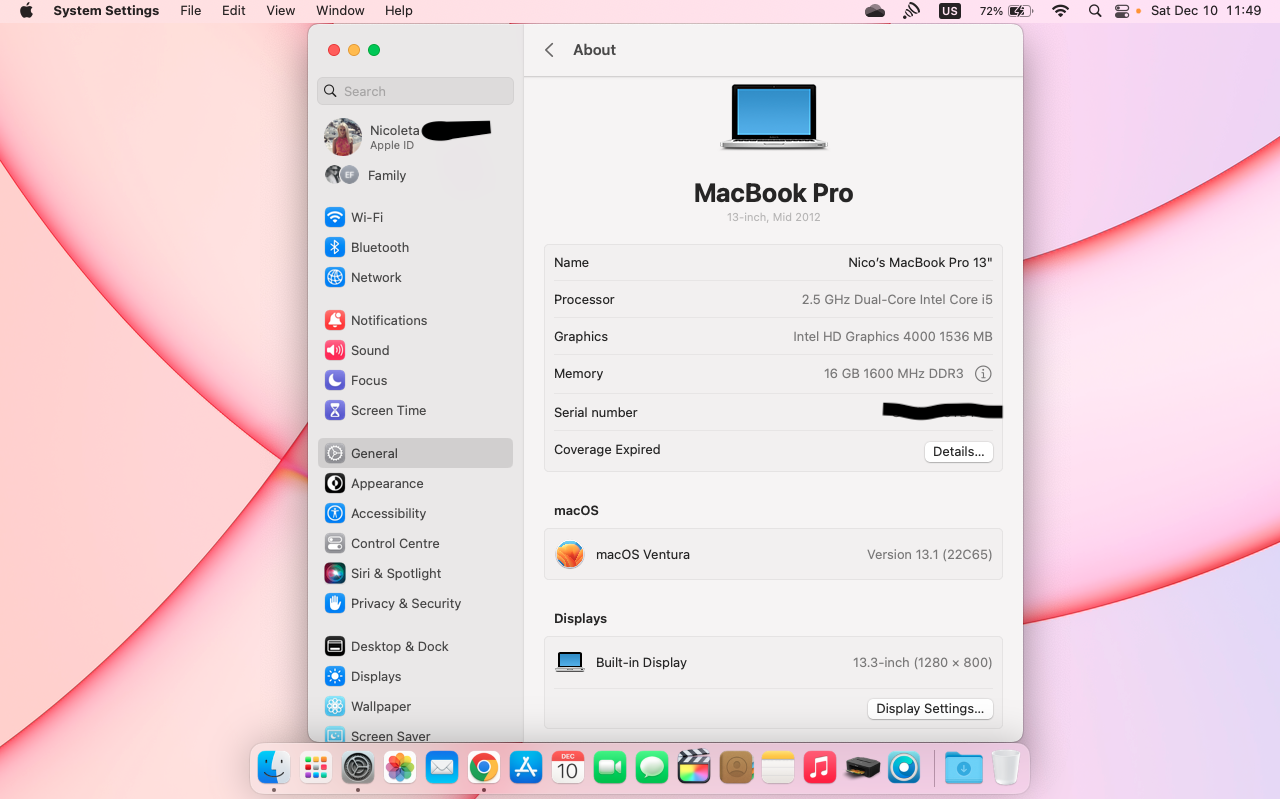
Task: Open the Trash in the Dock
Action: pyautogui.click(x=1006, y=768)
